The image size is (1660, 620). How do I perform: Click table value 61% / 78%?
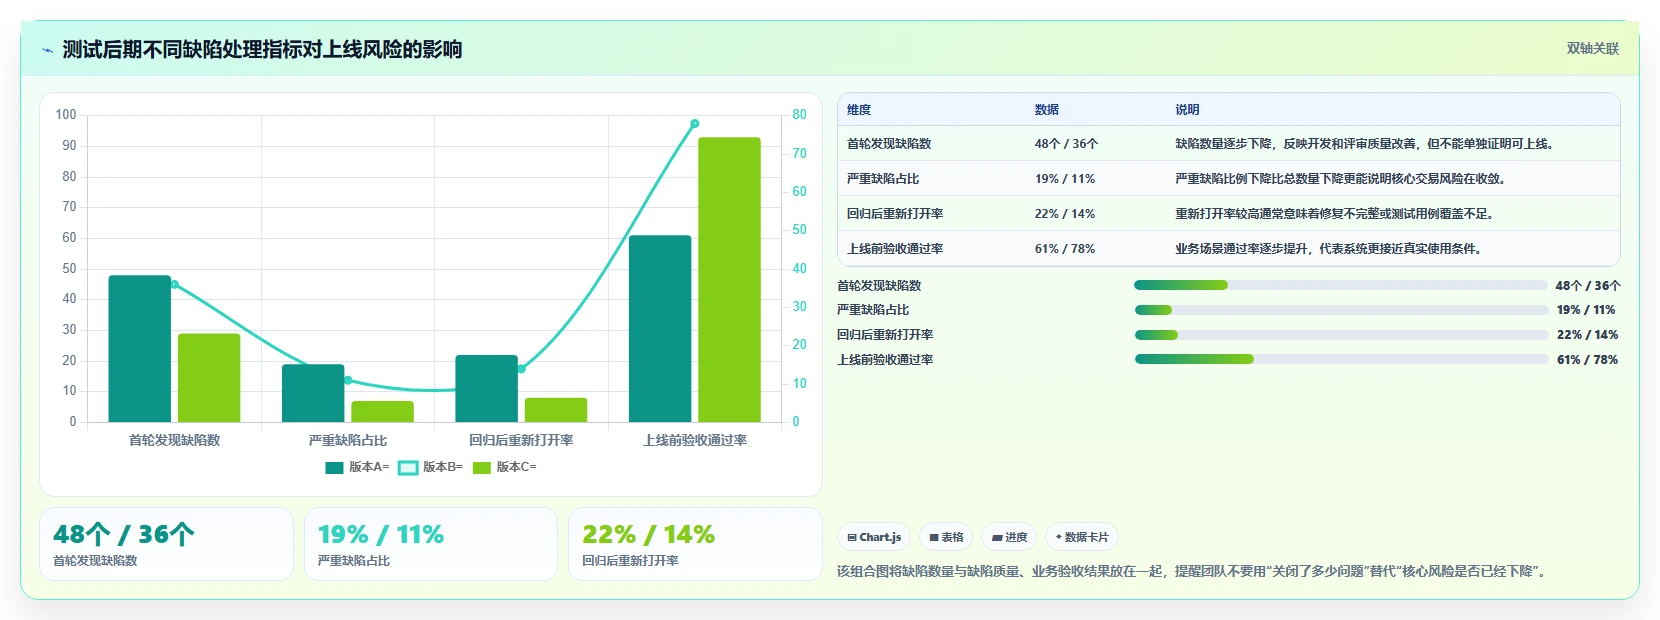(1065, 249)
